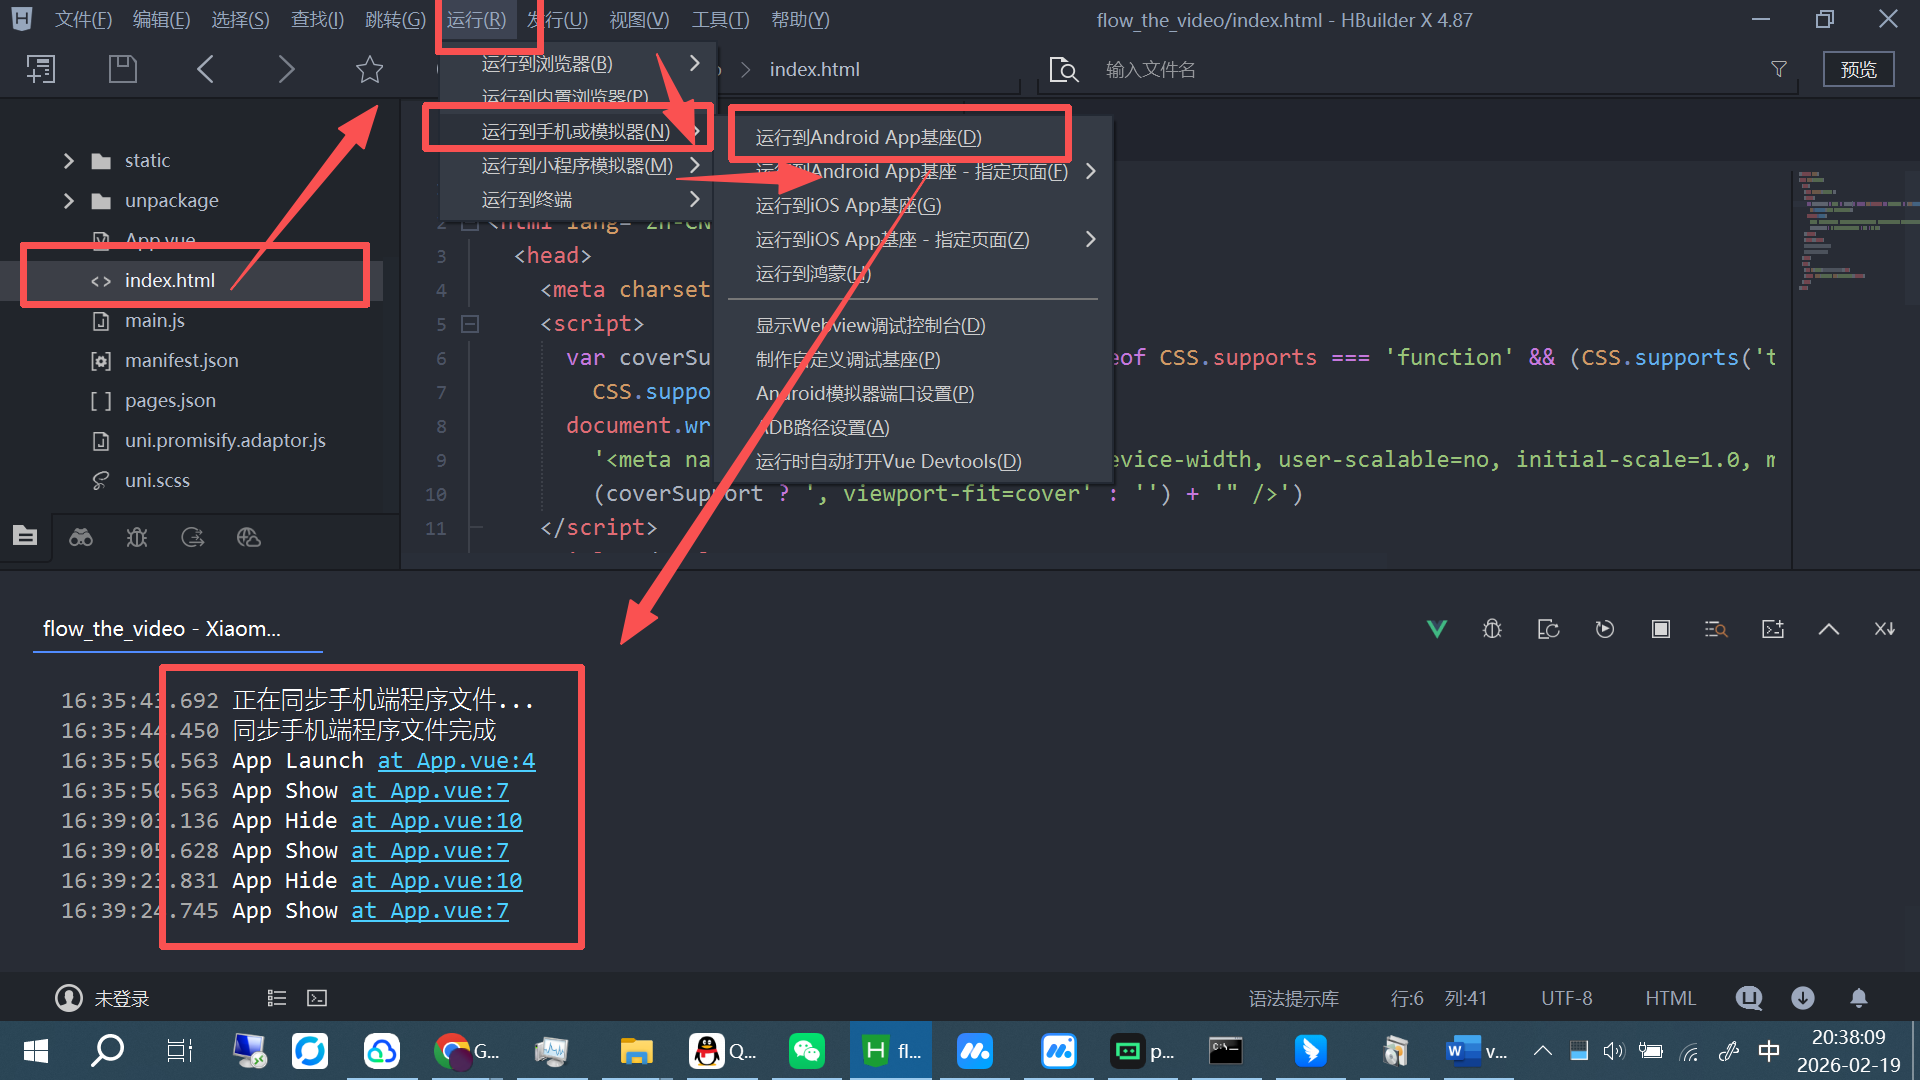Collapse console panel with up chevron
This screenshot has height=1080, width=1920.
(1828, 629)
